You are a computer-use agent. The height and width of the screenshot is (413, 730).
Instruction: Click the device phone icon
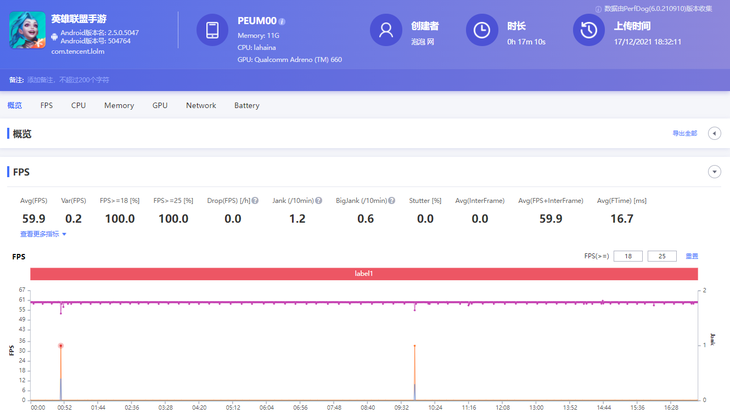tap(212, 30)
